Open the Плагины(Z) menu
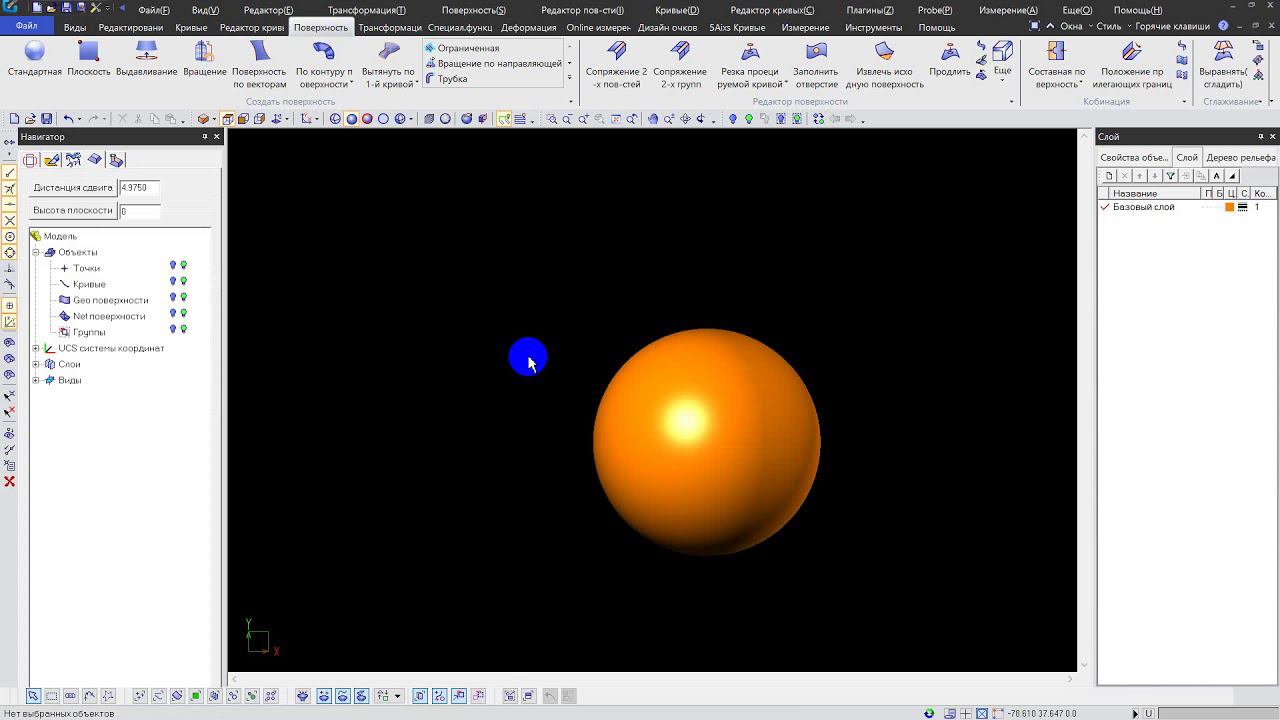Image resolution: width=1280 pixels, height=720 pixels. 870,10
